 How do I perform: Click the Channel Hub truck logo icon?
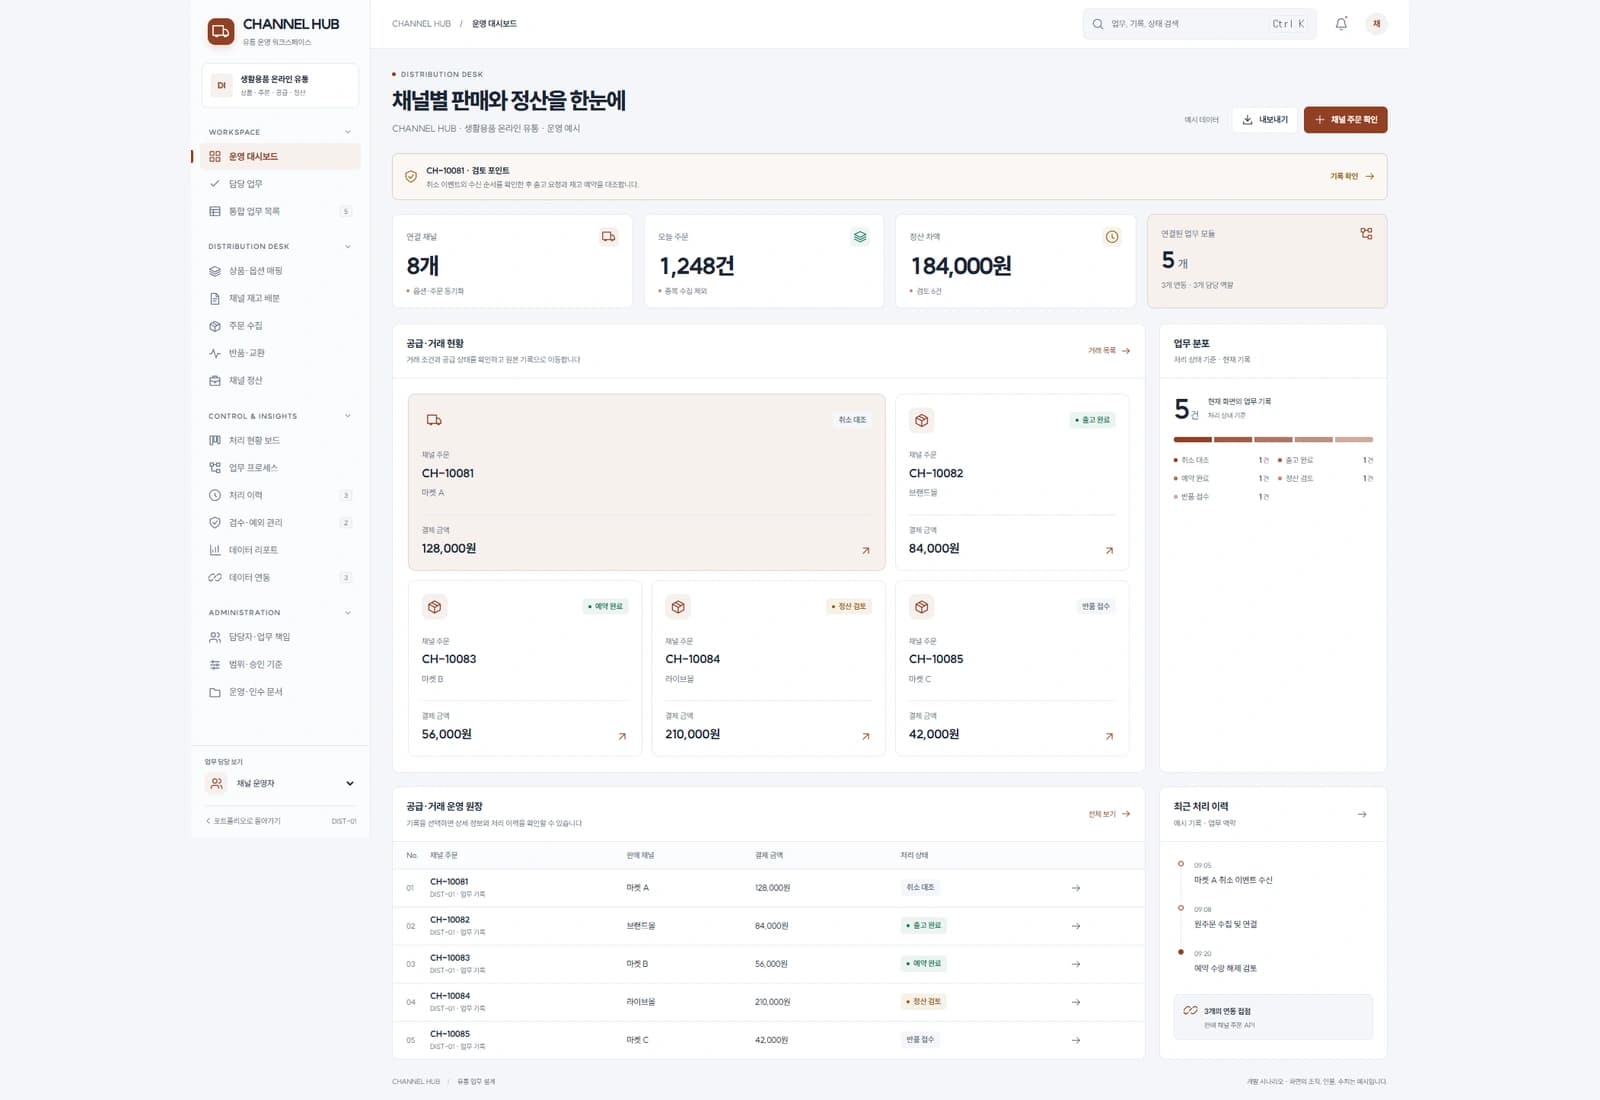pos(221,32)
